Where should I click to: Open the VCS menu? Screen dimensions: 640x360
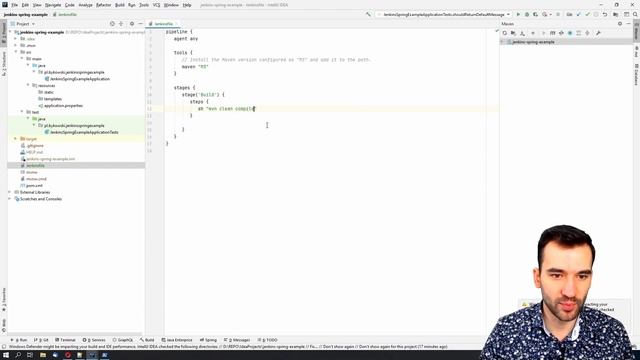coord(156,5)
